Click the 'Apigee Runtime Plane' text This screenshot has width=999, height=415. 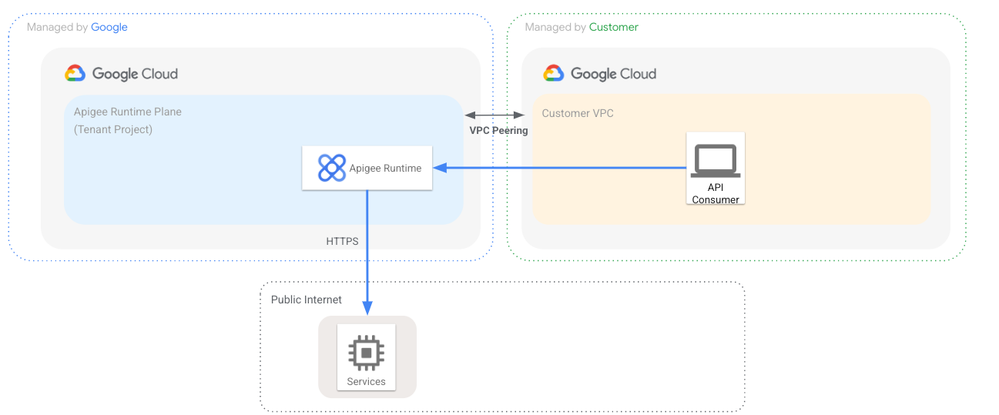tap(127, 112)
